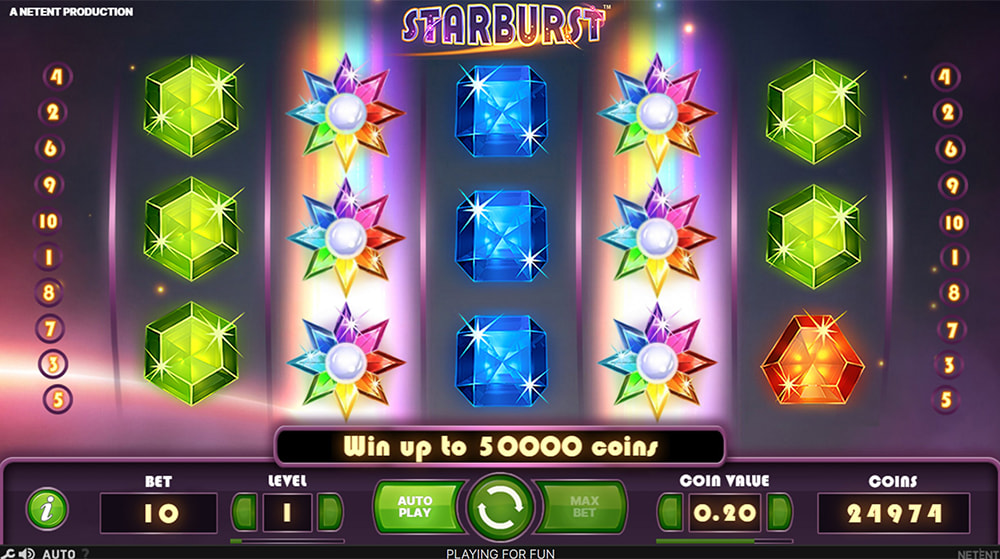Spin the reels with the circular arrows button

[x=501, y=509]
